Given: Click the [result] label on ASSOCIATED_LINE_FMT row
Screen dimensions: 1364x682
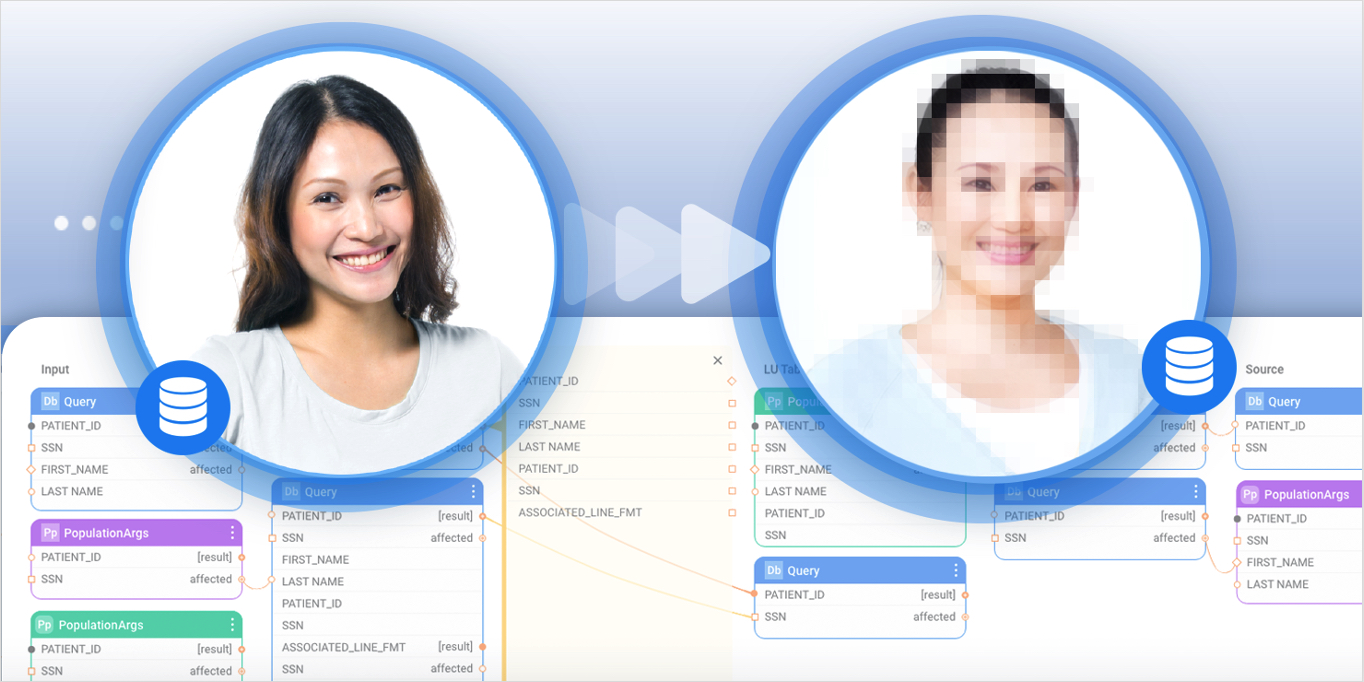Looking at the screenshot, I should click(x=455, y=647).
